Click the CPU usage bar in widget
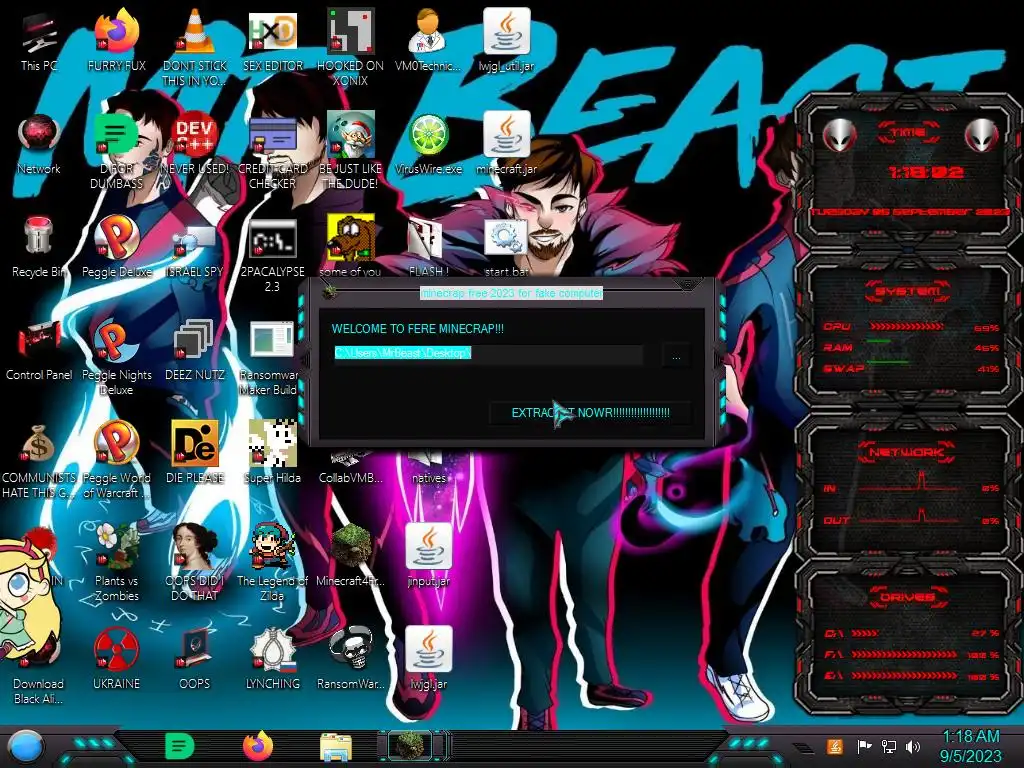This screenshot has height=768, width=1024. 906,327
